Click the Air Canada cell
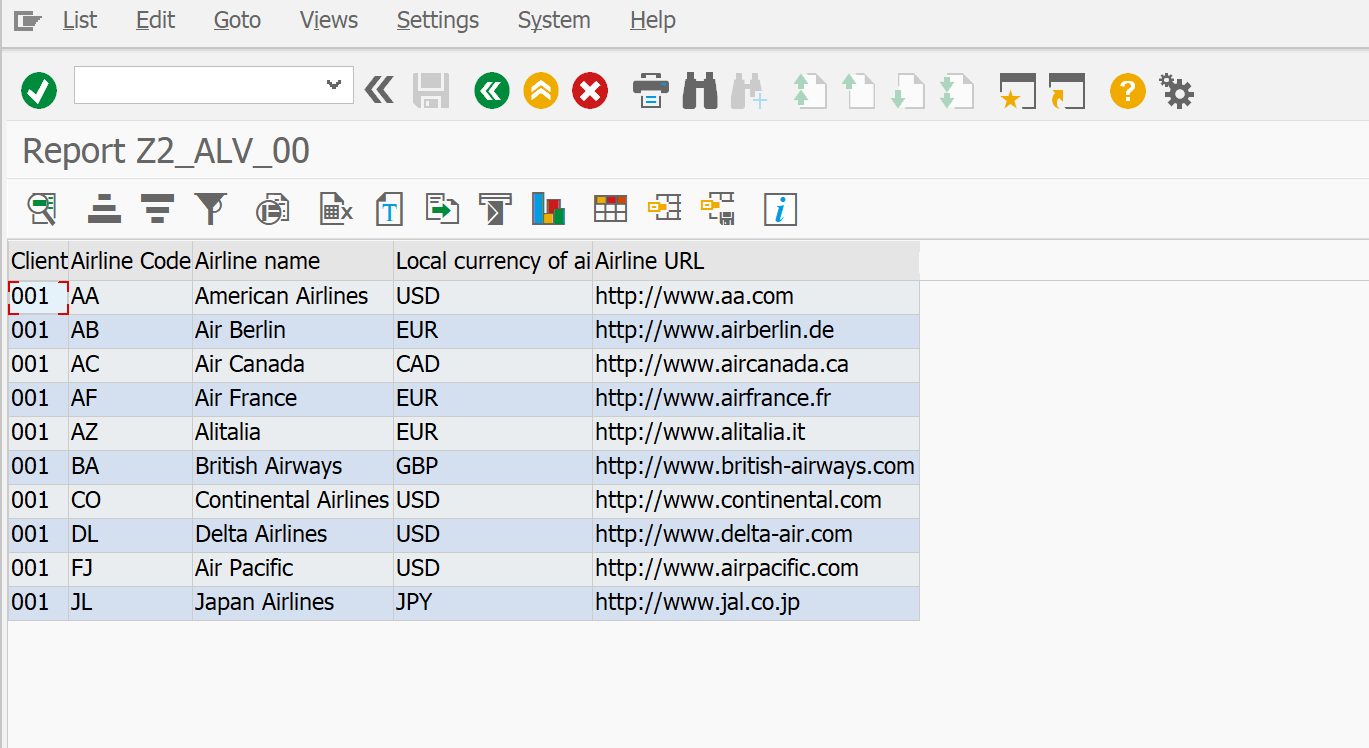 click(x=293, y=365)
